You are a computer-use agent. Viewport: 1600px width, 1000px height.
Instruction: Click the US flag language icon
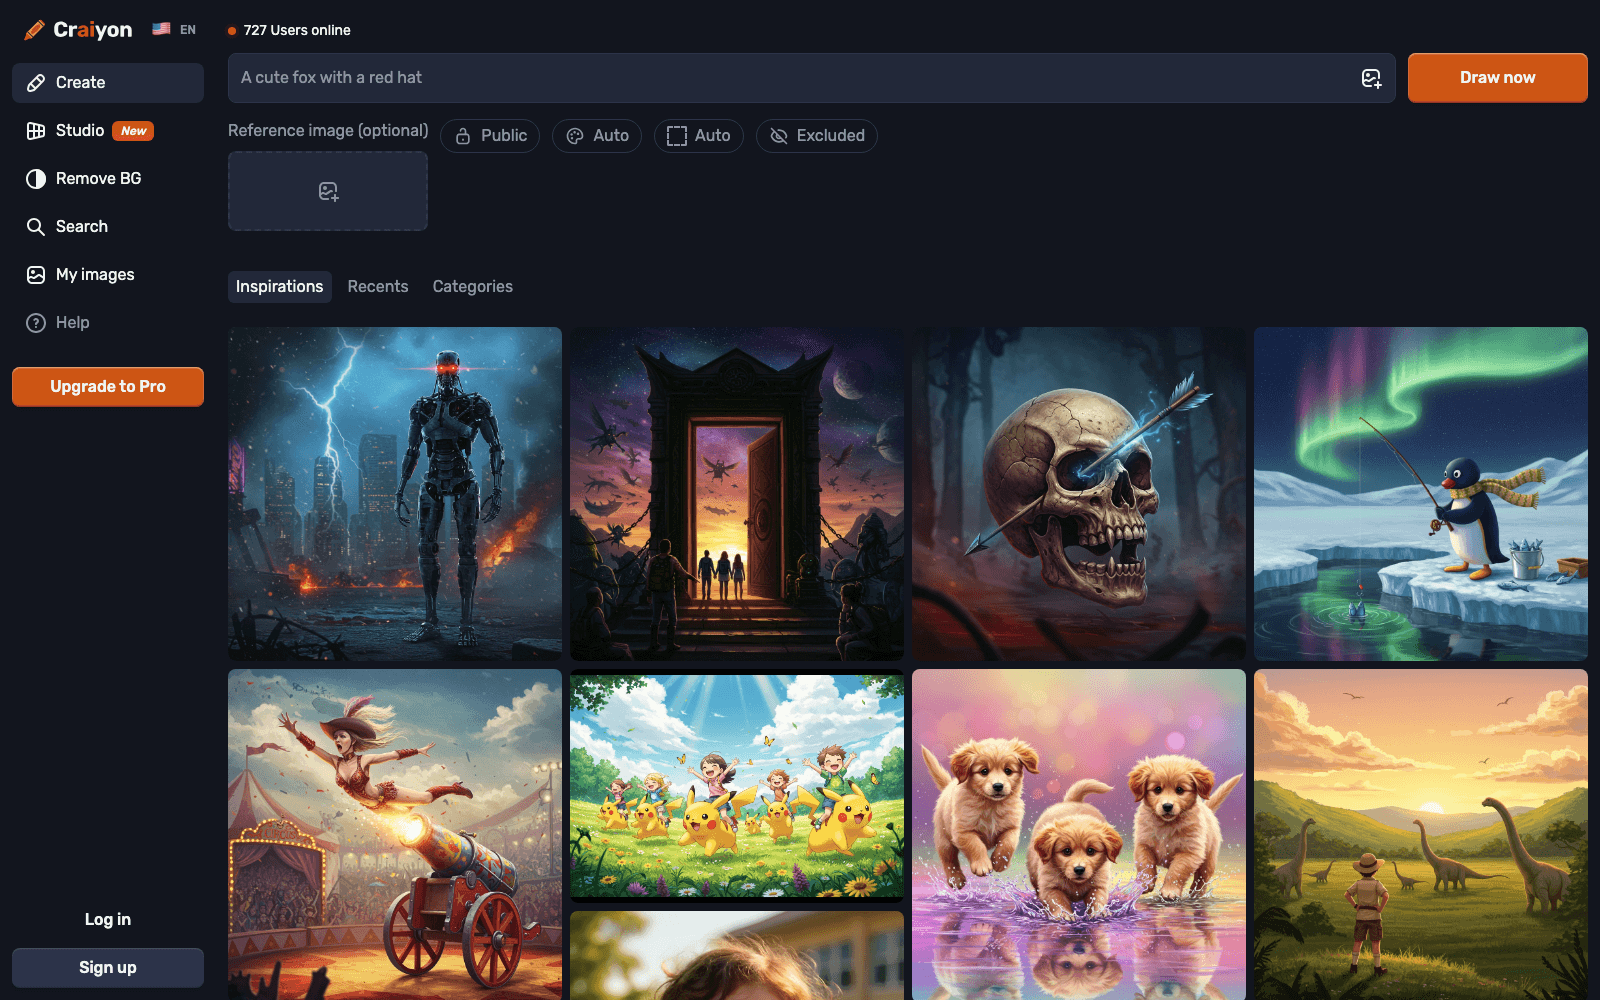pyautogui.click(x=161, y=29)
